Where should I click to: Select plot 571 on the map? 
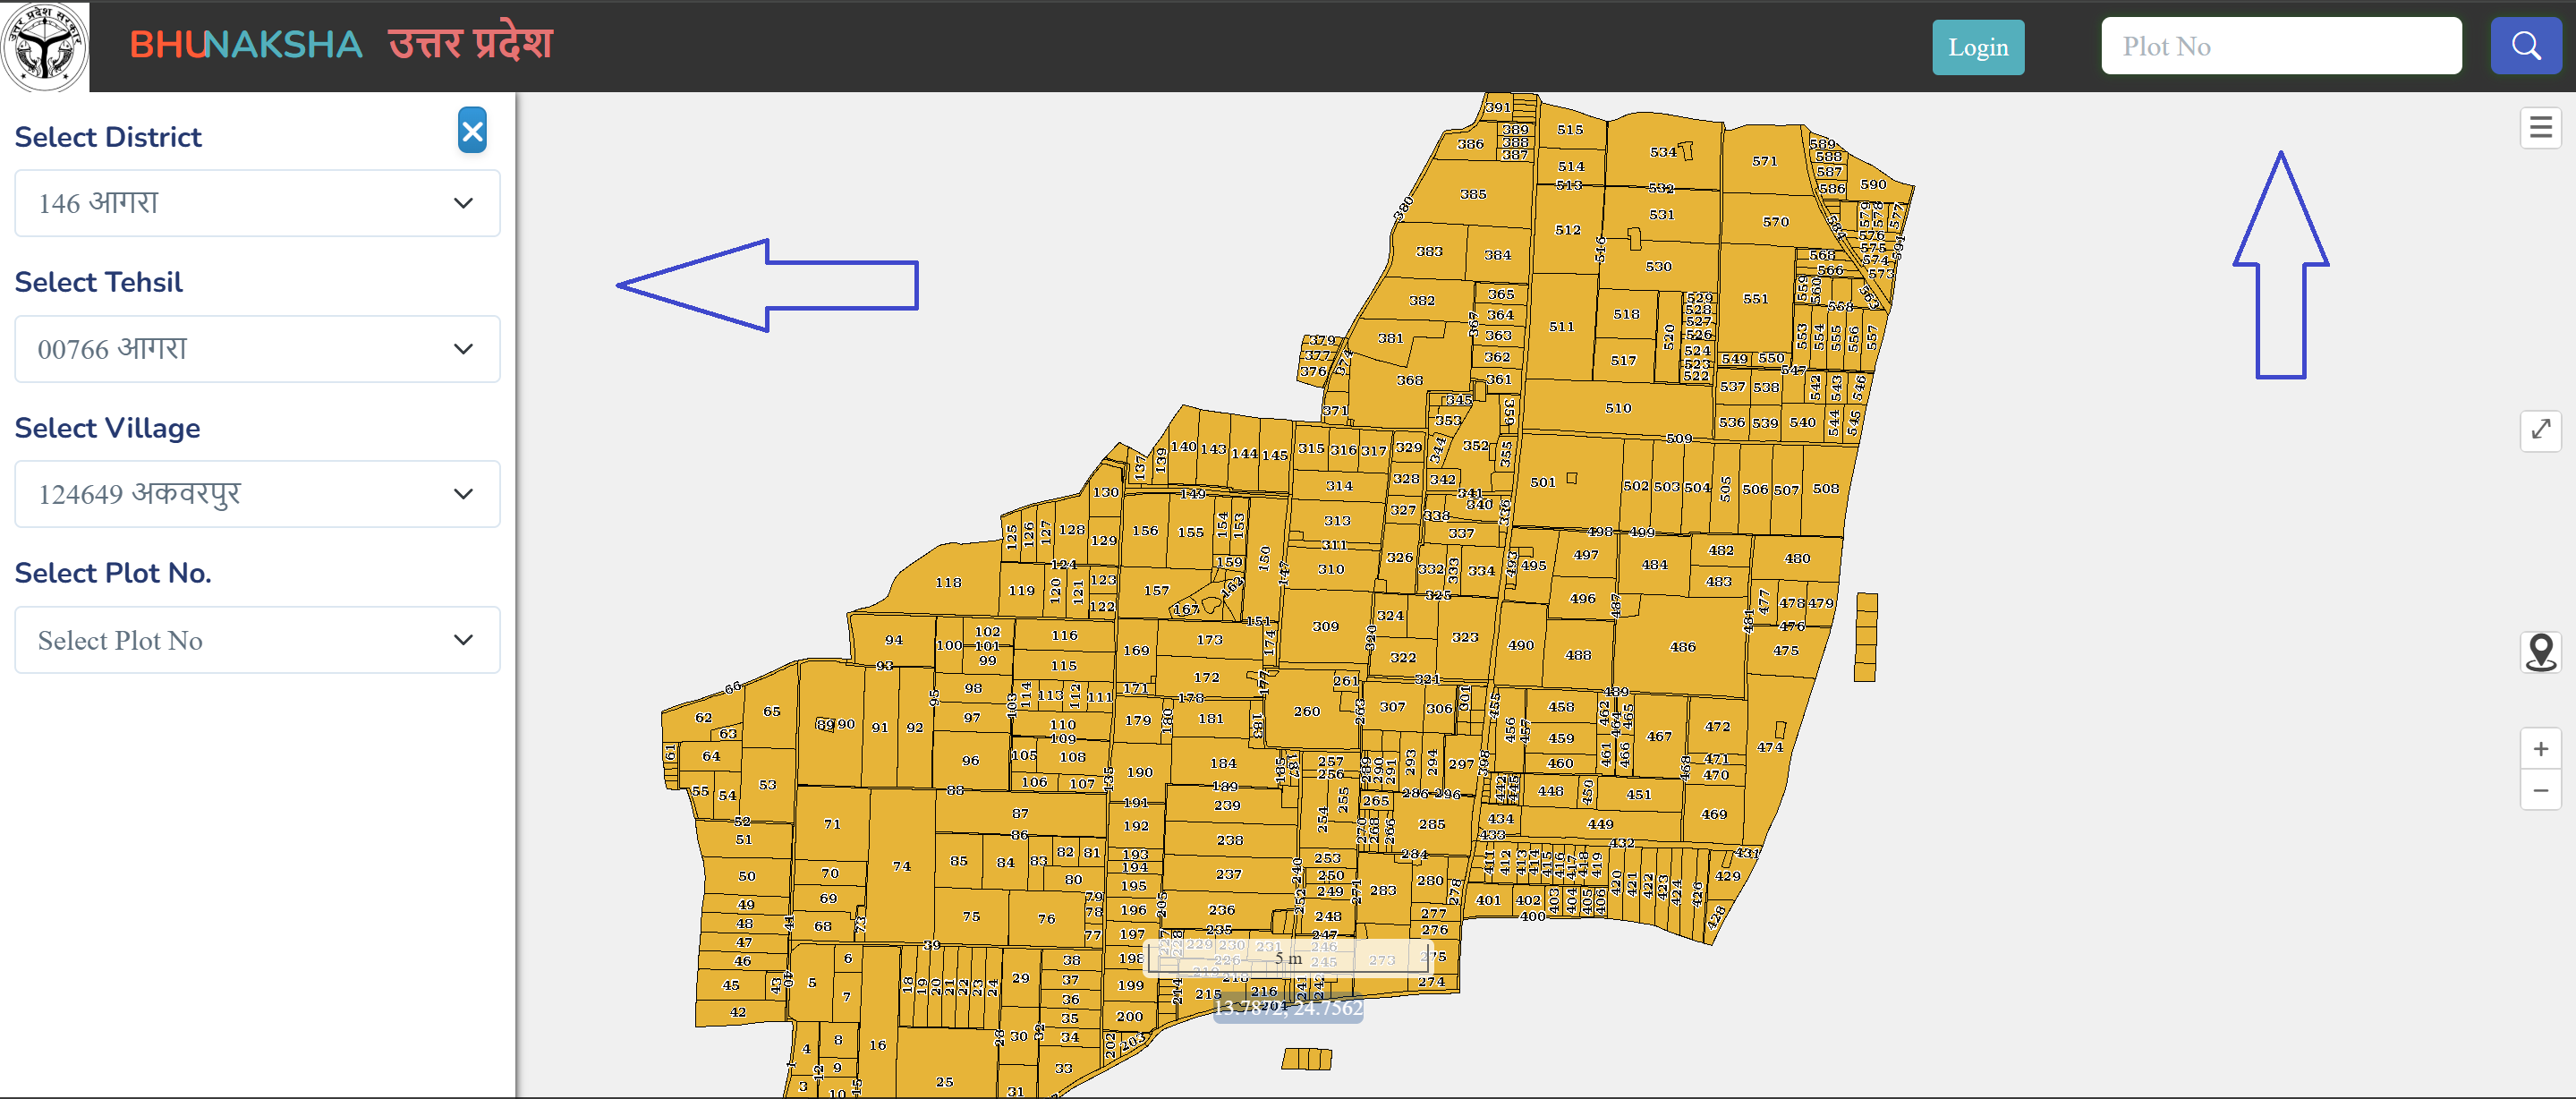coord(1764,161)
